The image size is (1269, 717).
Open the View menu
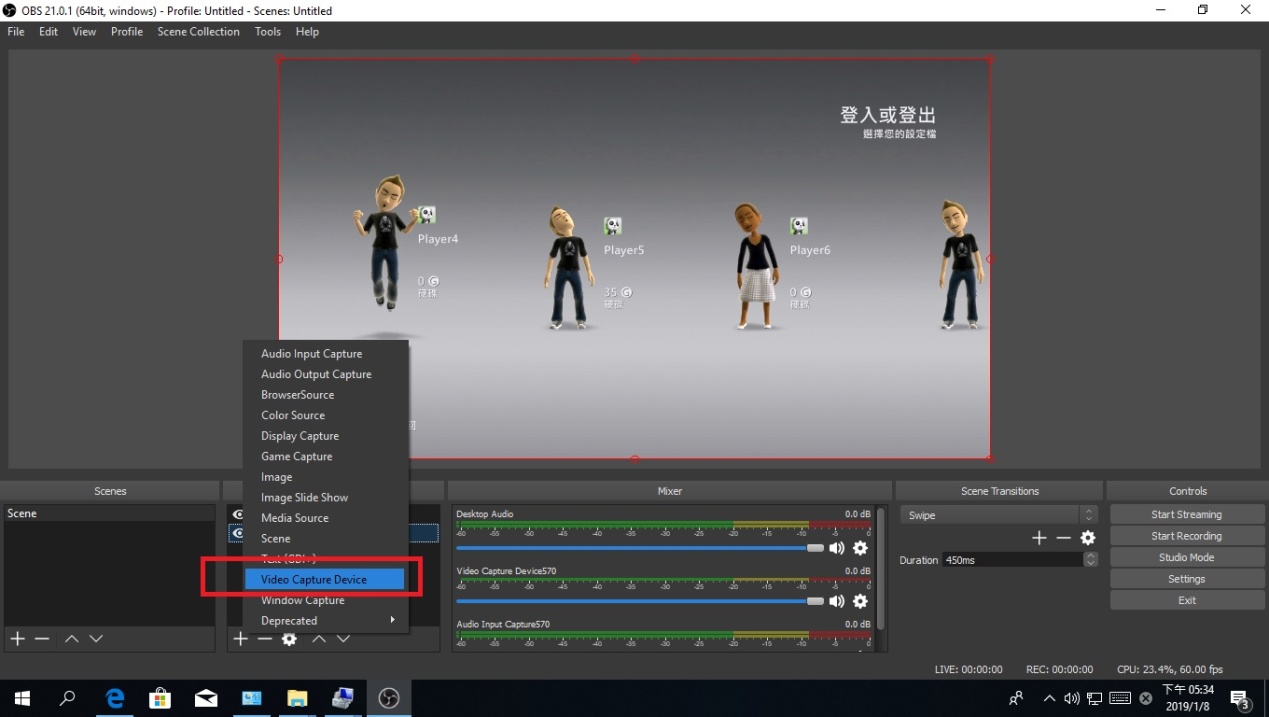coord(84,32)
